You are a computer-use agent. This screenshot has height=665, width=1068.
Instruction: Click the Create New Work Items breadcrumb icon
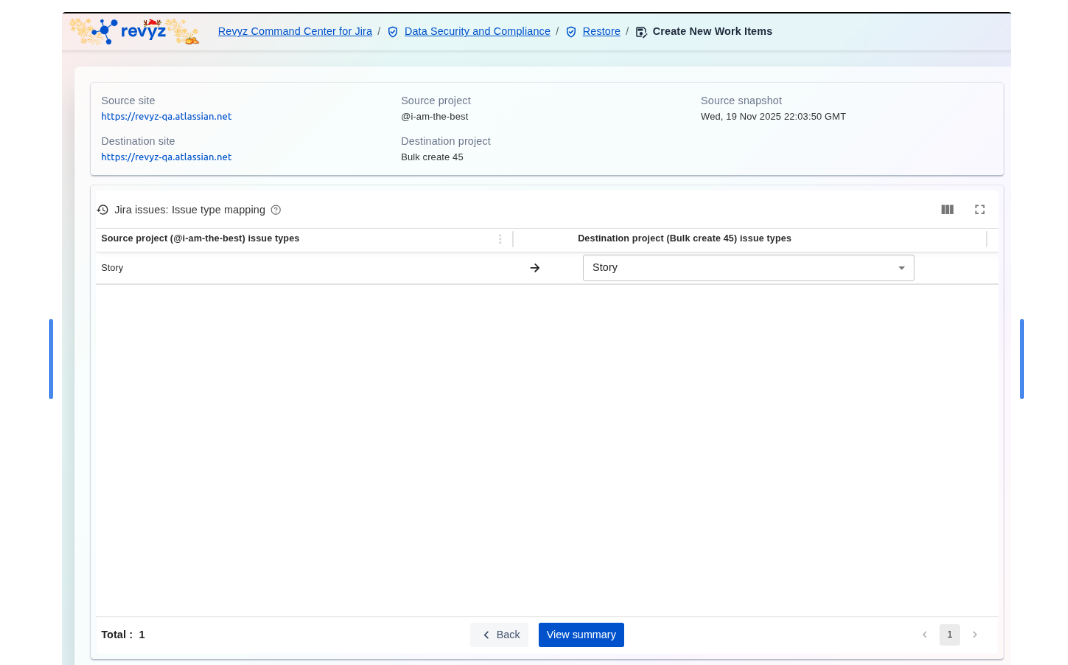click(641, 32)
